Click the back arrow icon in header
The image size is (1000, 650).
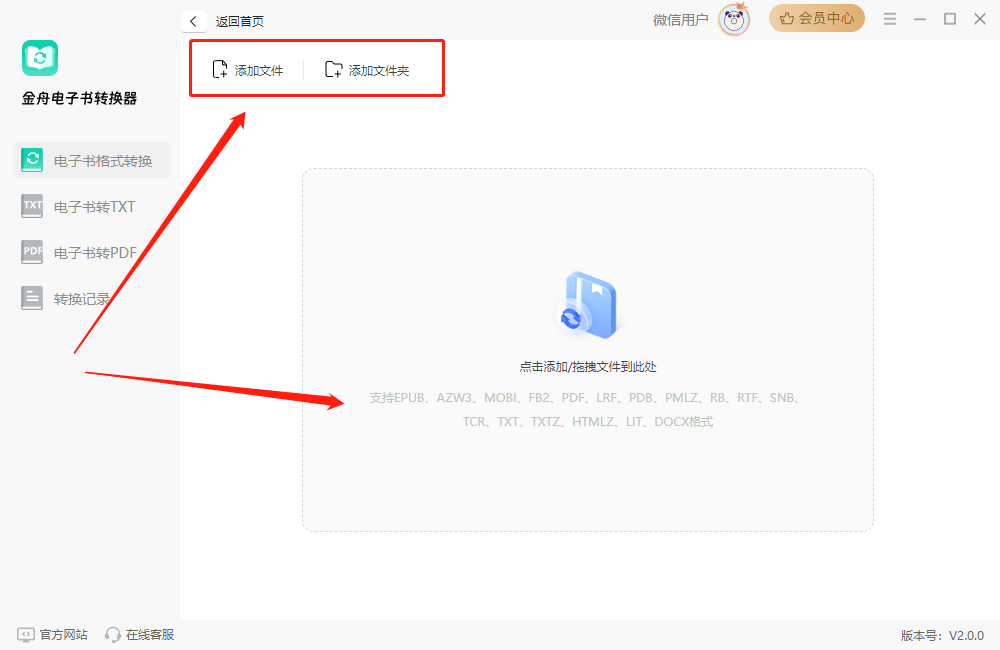pos(193,21)
